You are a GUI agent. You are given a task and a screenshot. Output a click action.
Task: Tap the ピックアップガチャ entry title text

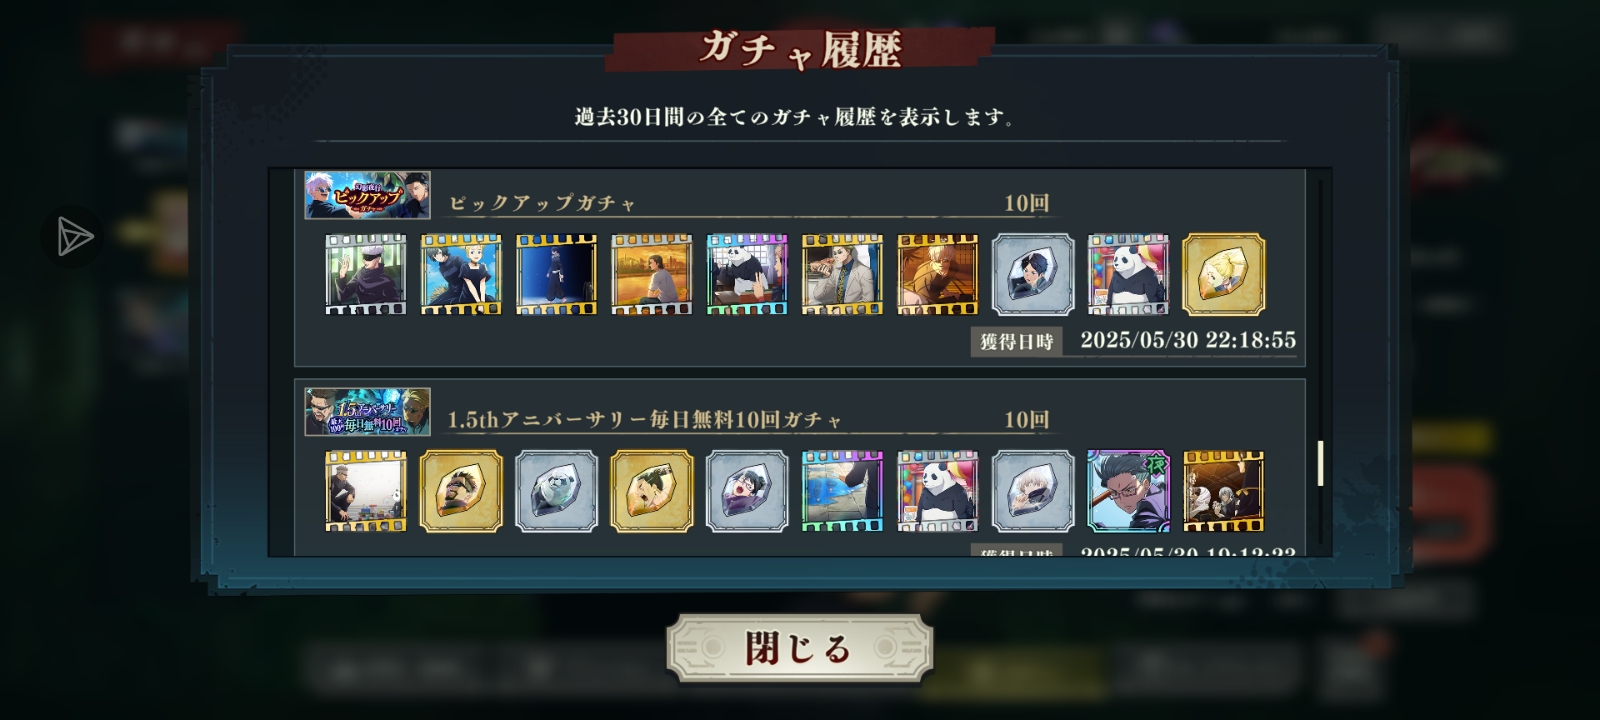click(x=542, y=203)
